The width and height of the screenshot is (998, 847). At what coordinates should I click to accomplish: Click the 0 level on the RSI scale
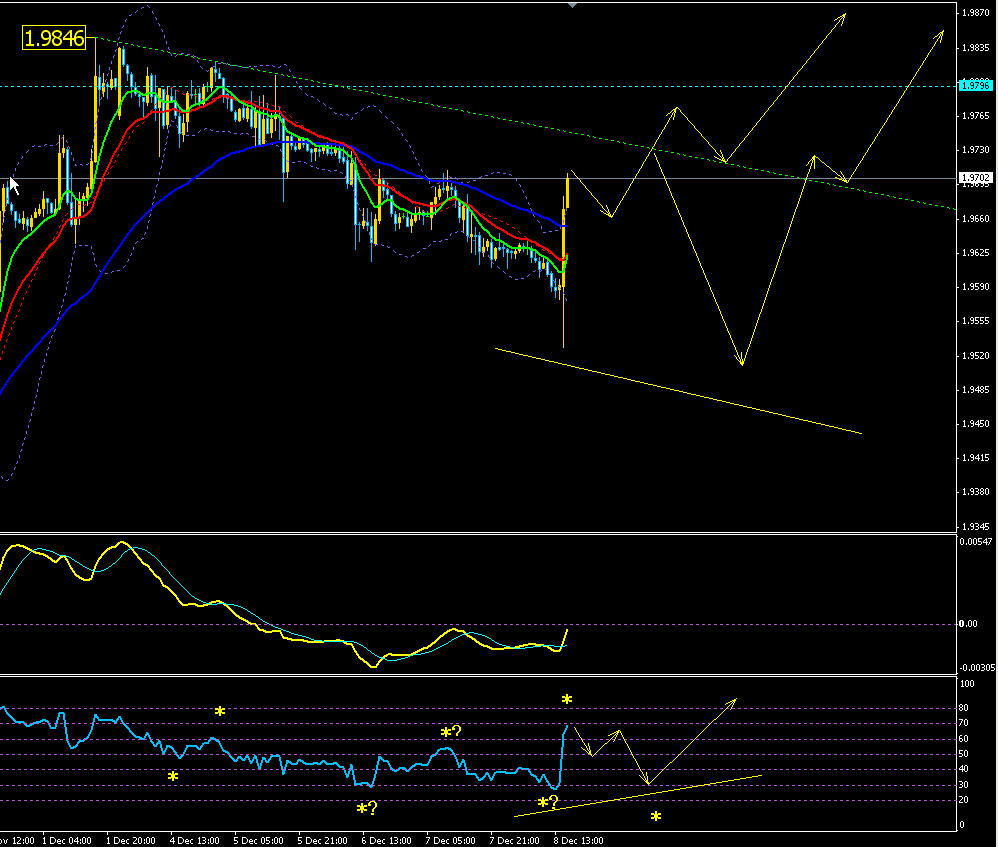(x=962, y=825)
